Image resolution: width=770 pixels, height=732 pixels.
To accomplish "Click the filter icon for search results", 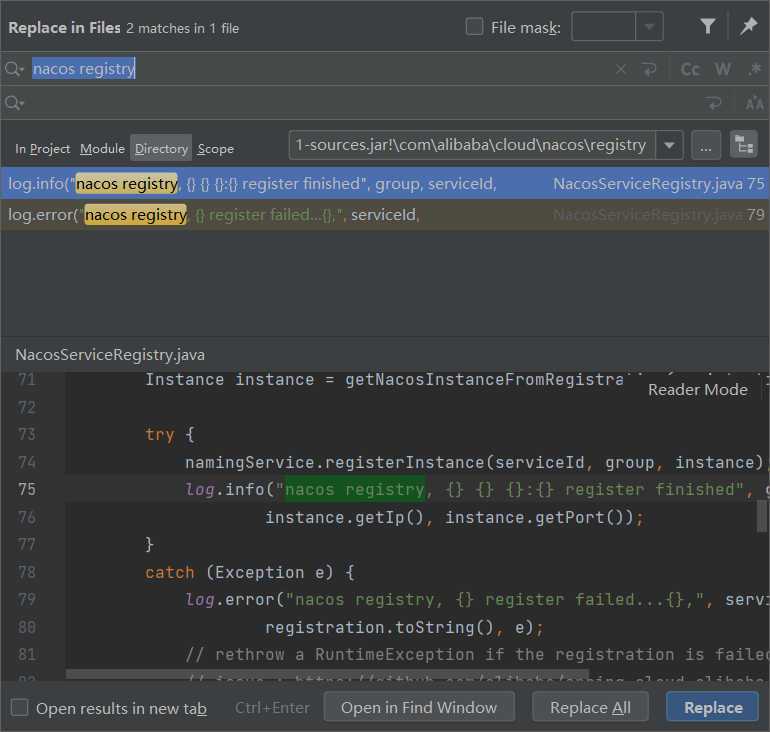I will coord(708,27).
